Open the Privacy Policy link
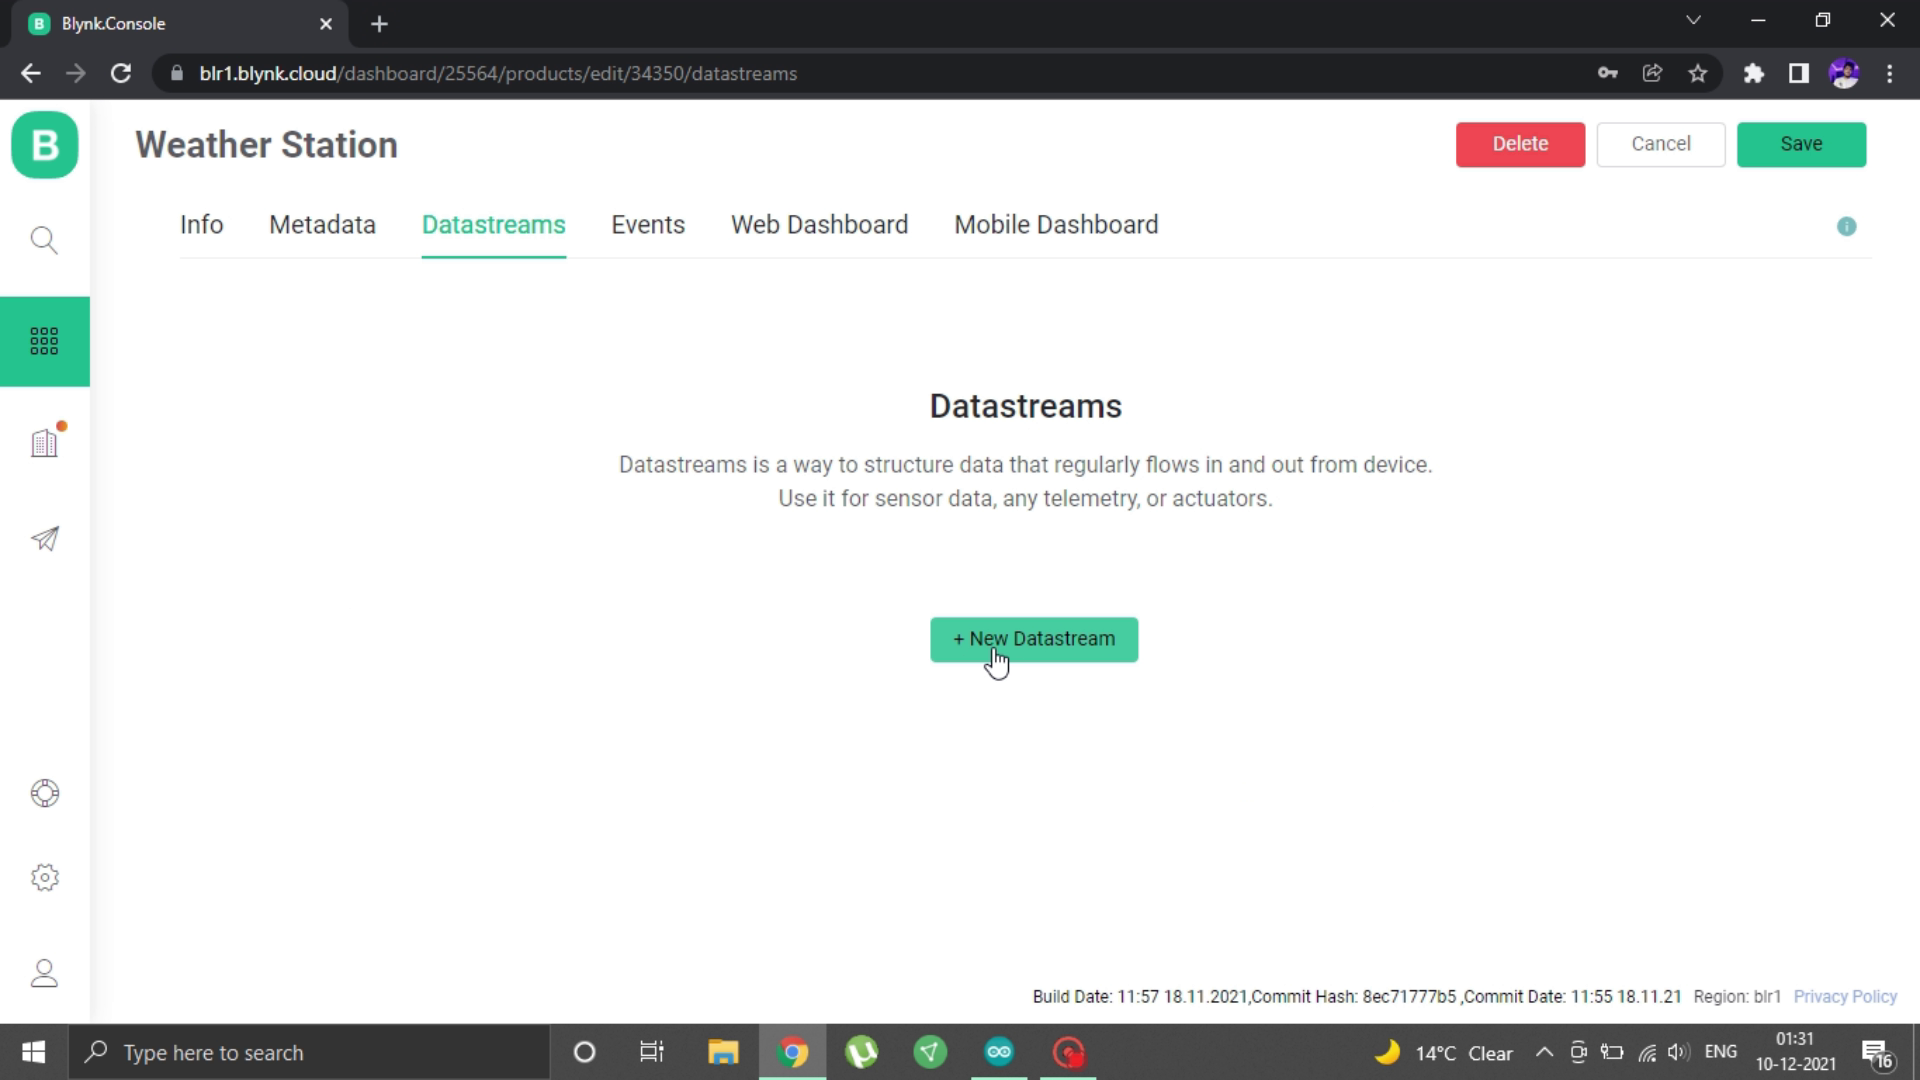Image resolution: width=1920 pixels, height=1080 pixels. point(1844,996)
